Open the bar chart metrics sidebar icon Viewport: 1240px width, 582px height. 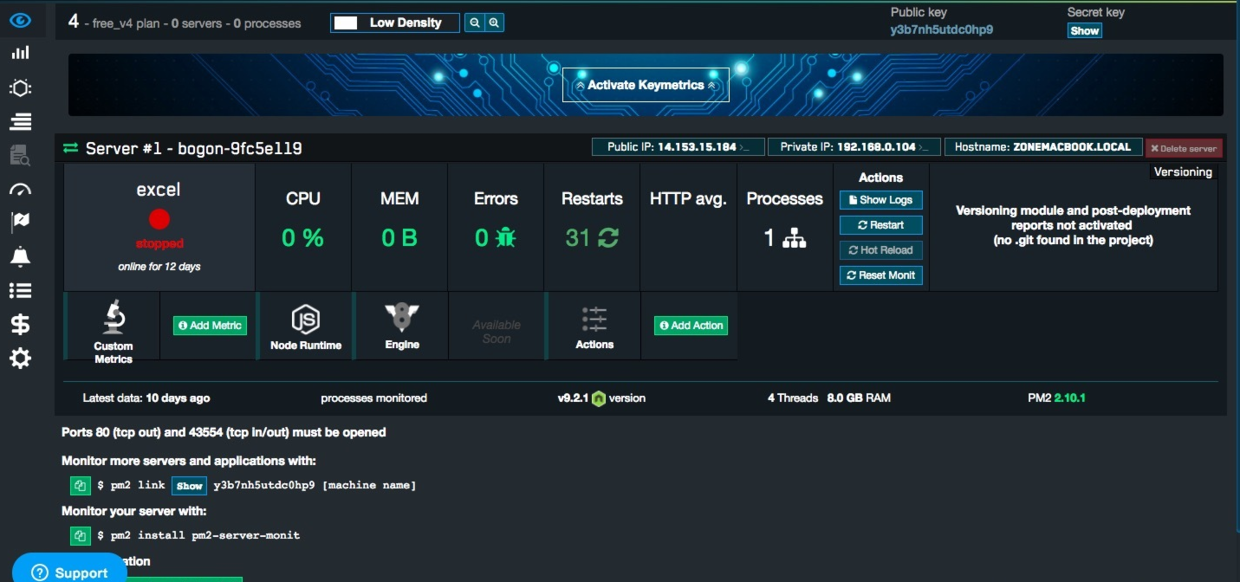click(x=20, y=53)
